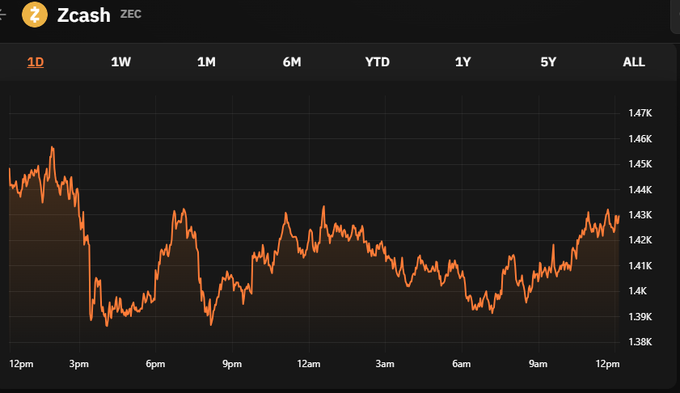680x393 pixels.
Task: Click the 9pm time axis label
Action: pyautogui.click(x=232, y=364)
